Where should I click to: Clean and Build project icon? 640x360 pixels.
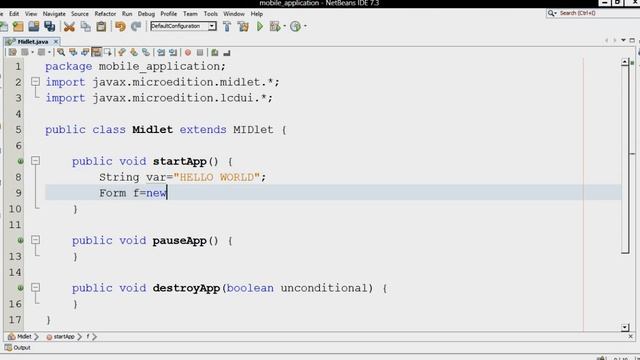coord(243,27)
